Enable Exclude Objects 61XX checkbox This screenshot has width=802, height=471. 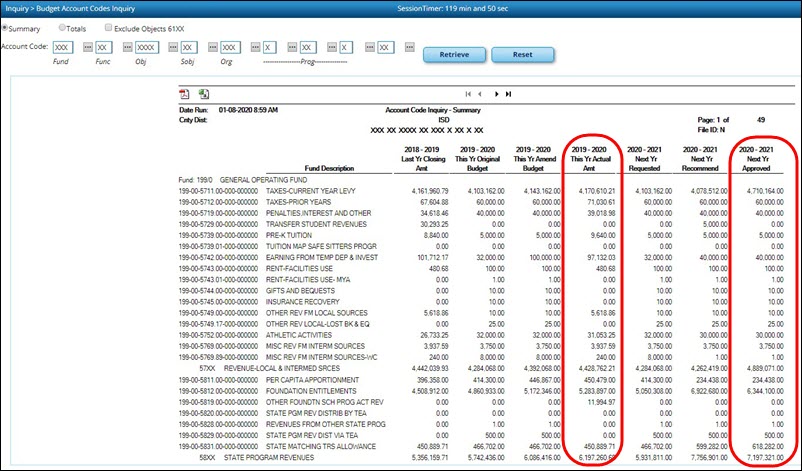(108, 28)
